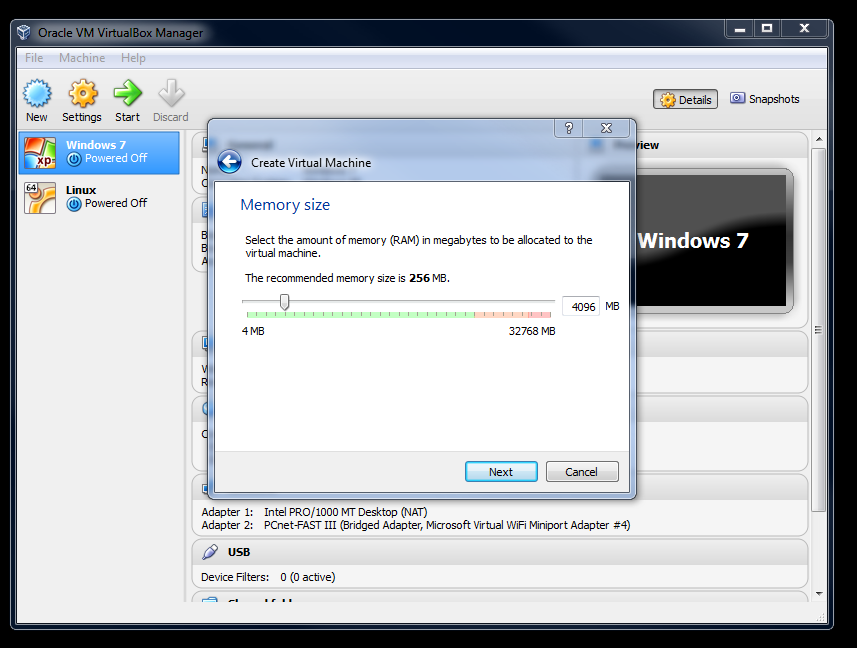The width and height of the screenshot is (857, 648).
Task: Minimize the VirtualBox Manager window
Action: tap(740, 28)
